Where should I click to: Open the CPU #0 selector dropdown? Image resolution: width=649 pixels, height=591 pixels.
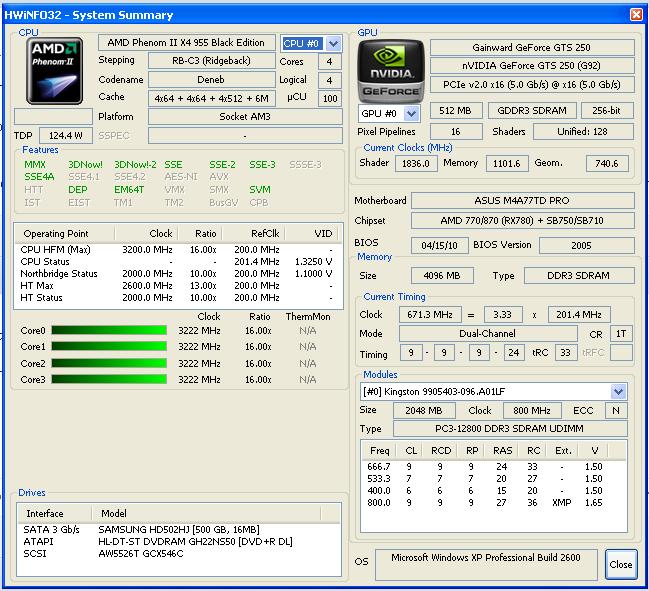tap(334, 43)
